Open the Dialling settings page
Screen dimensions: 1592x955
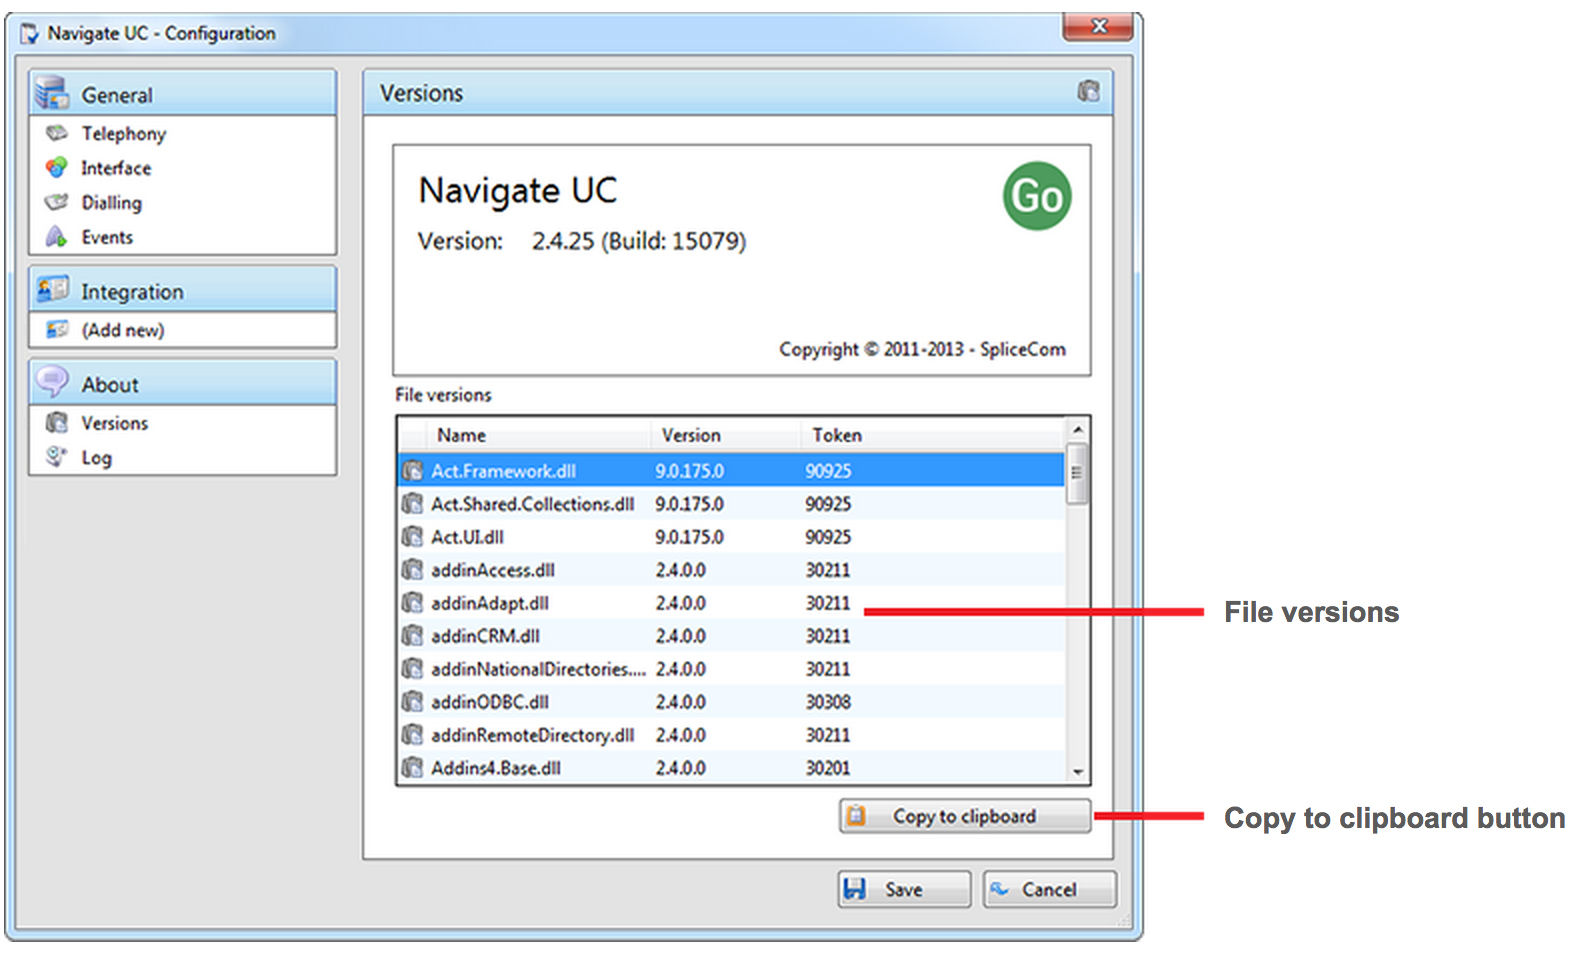point(111,203)
